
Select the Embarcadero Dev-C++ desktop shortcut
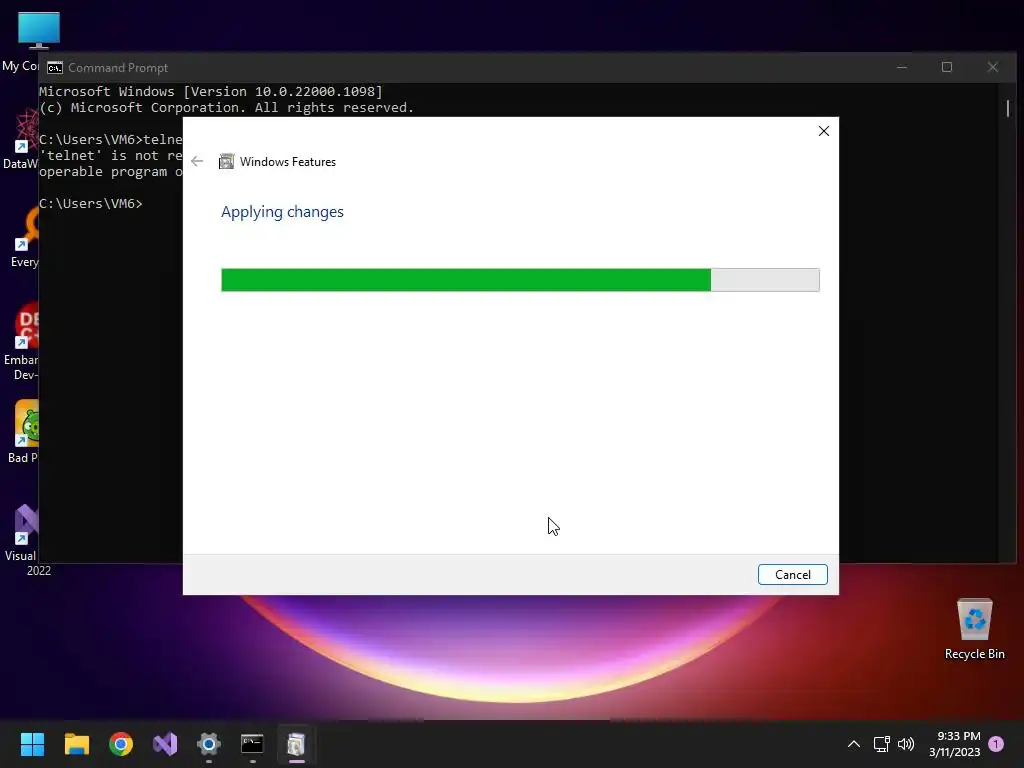22,342
